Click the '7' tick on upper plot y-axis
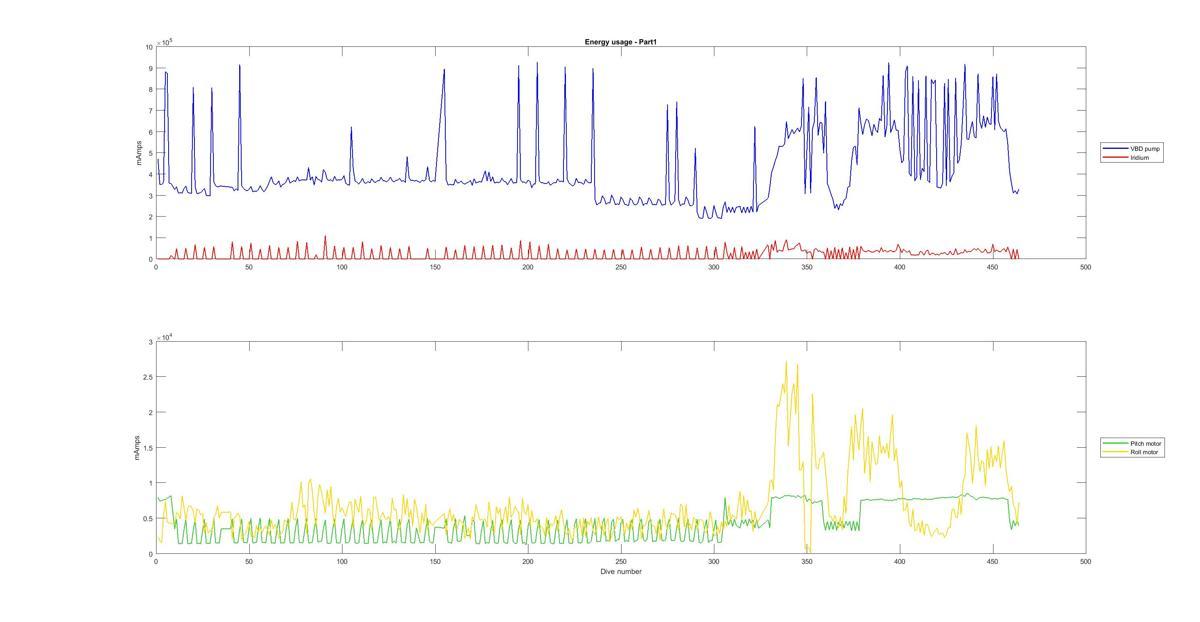This screenshot has height=622, width=1200. [x=150, y=111]
